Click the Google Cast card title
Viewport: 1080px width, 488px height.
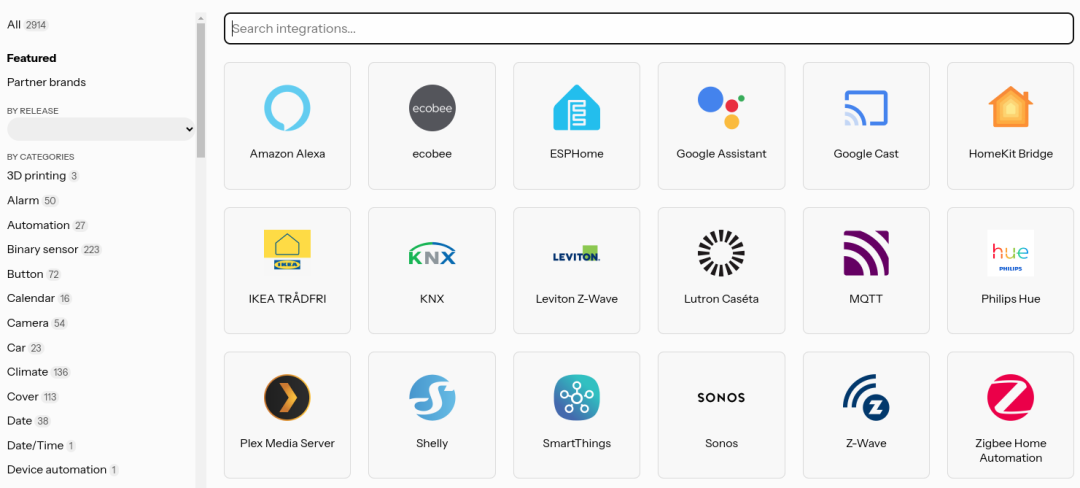click(866, 153)
